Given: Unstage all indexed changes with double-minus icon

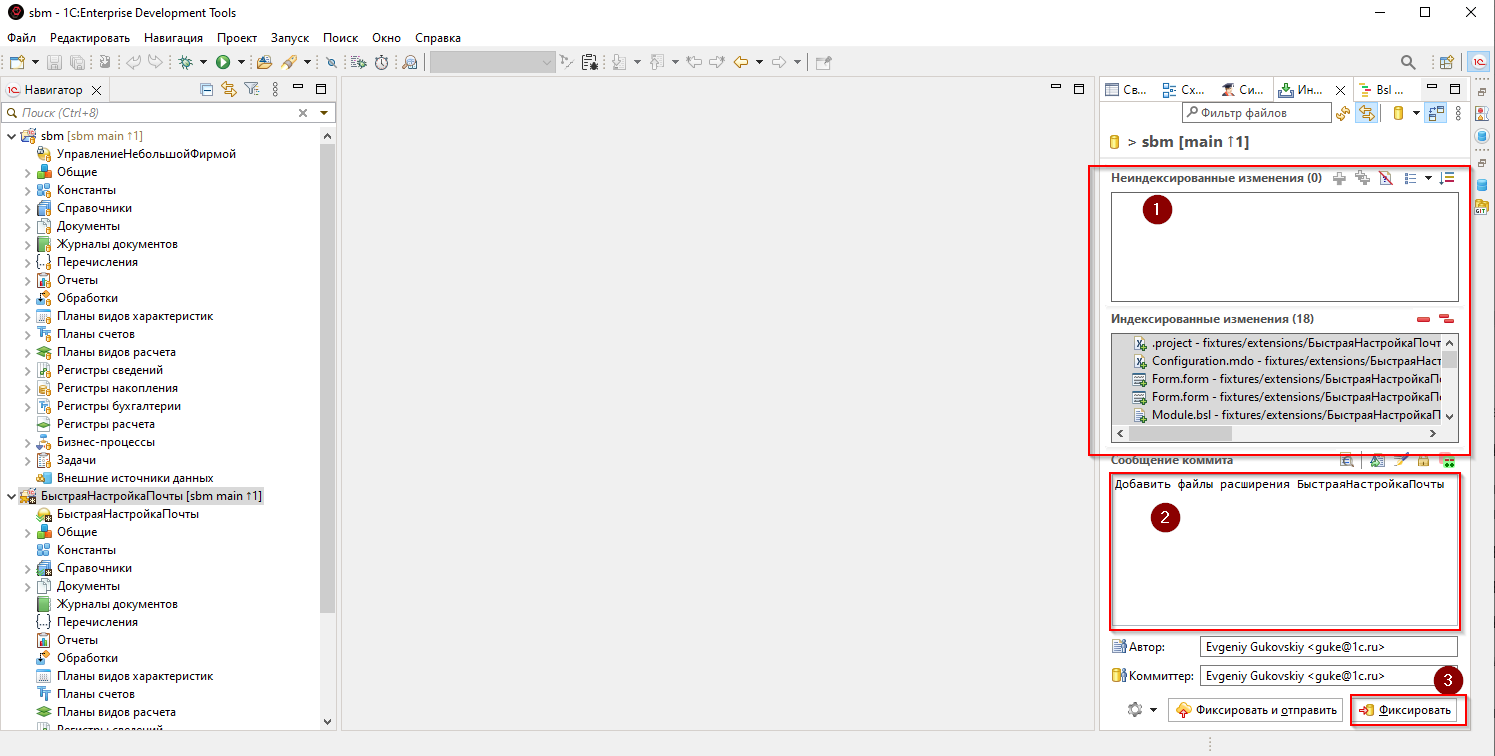Looking at the screenshot, I should [x=1446, y=319].
